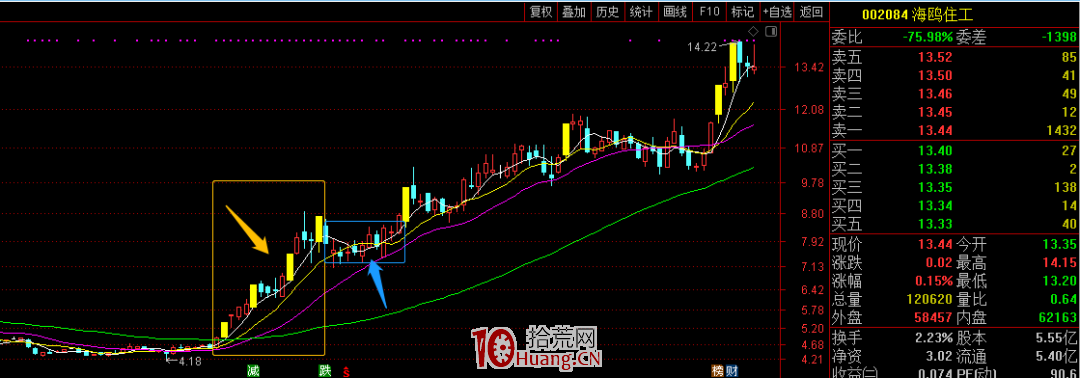The width and height of the screenshot is (1080, 378).
Task: Activate the 画线 drawing tool
Action: [x=675, y=12]
